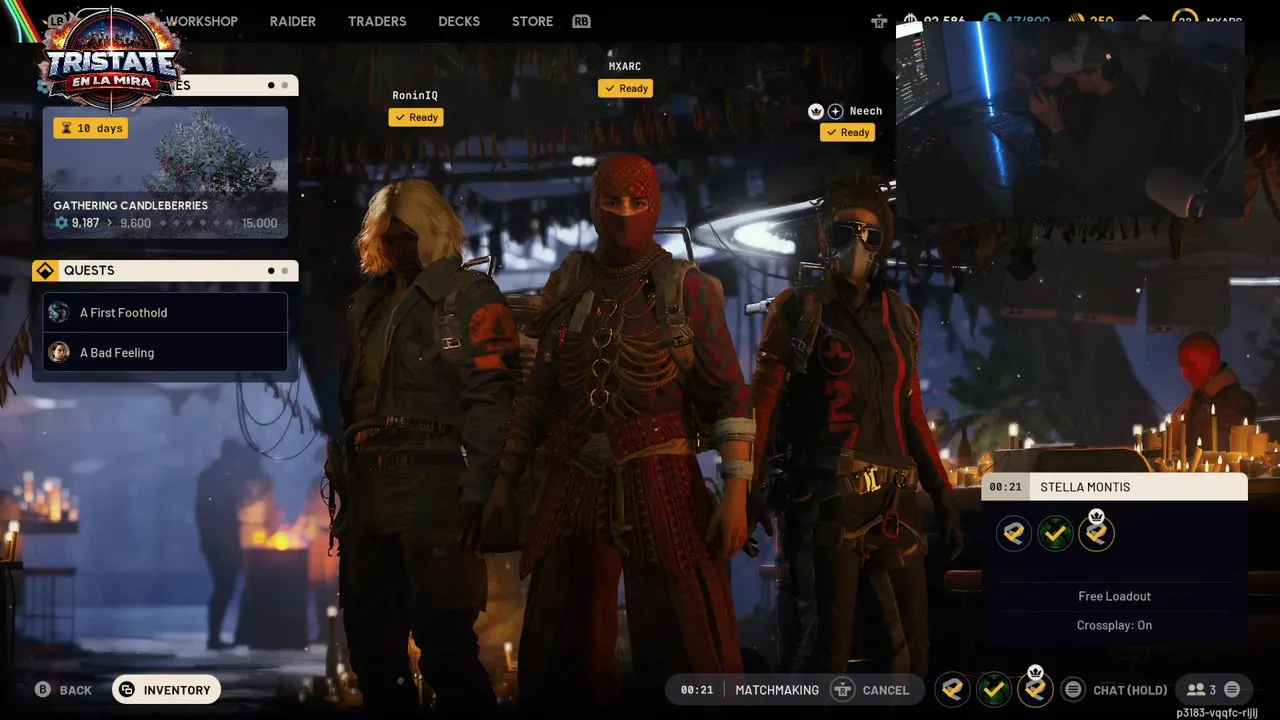Click the MXARC player name above the squad
This screenshot has height=720, width=1280.
pos(625,67)
